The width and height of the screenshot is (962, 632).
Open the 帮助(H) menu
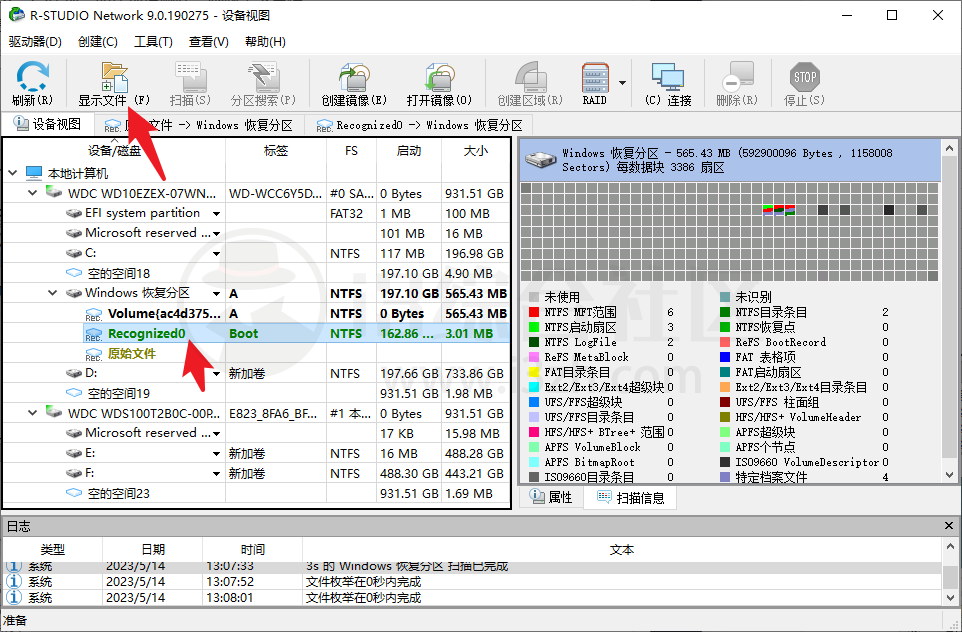pyautogui.click(x=265, y=42)
